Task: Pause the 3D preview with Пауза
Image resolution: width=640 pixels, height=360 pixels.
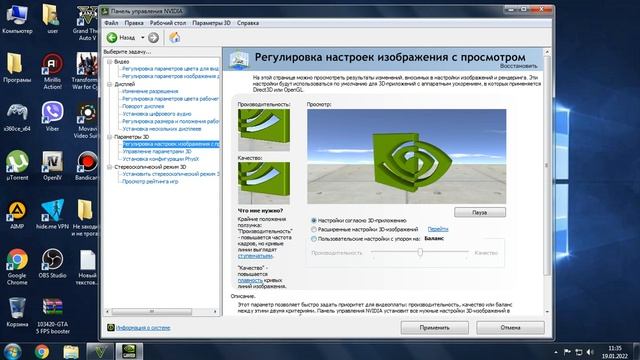Action: coord(480,212)
